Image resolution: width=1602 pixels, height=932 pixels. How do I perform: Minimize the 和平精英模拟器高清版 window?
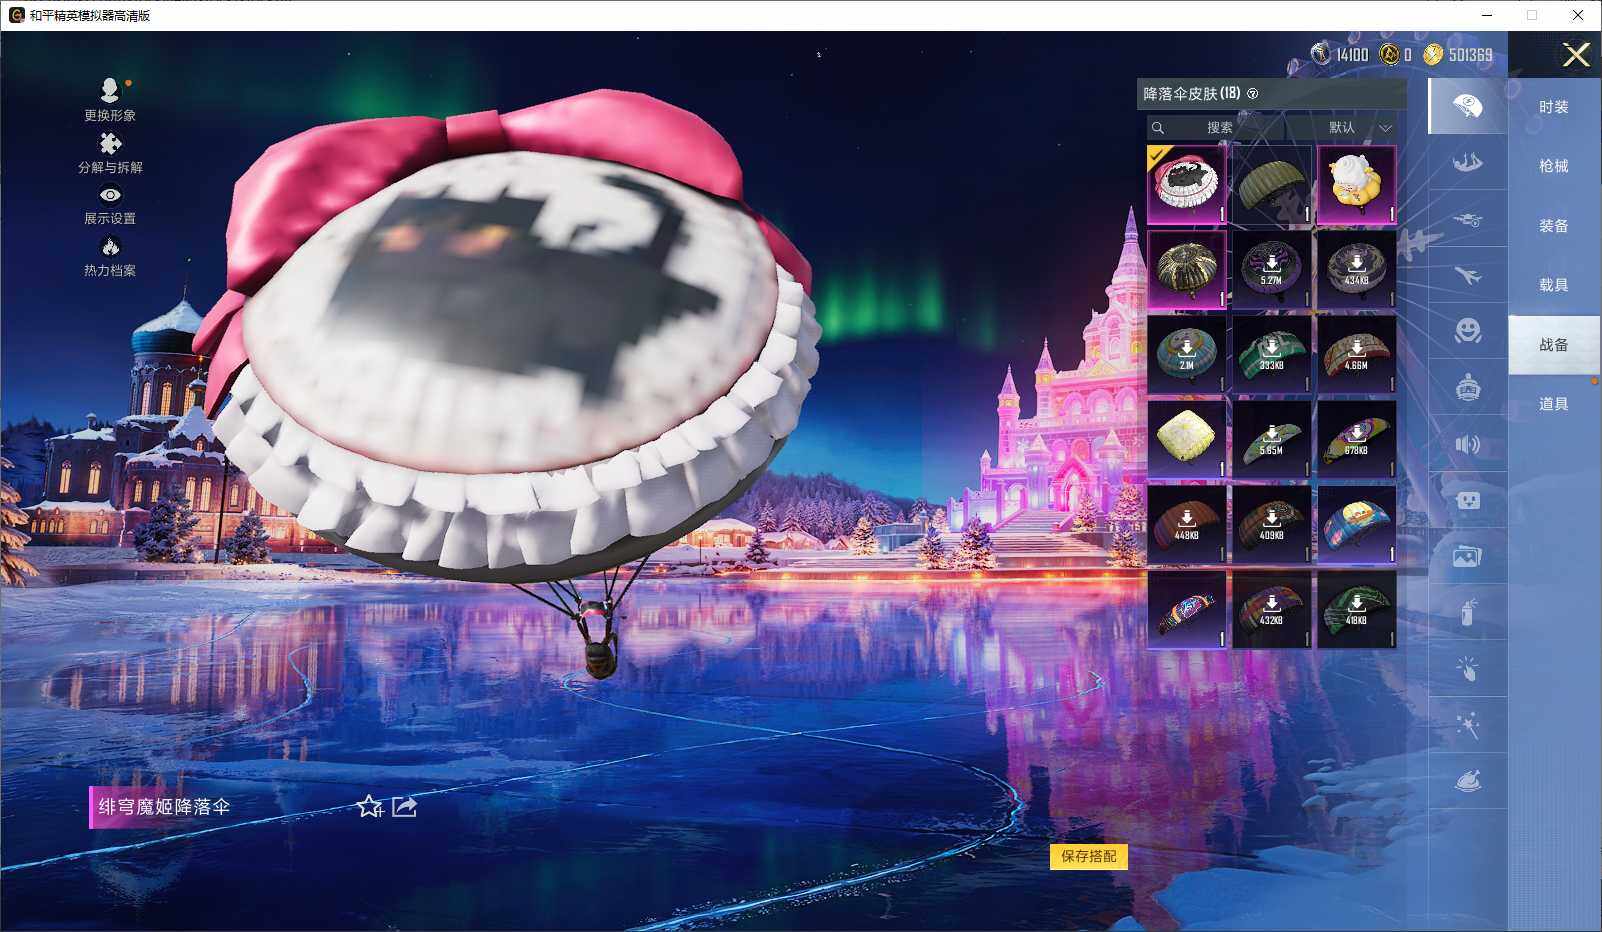1487,15
